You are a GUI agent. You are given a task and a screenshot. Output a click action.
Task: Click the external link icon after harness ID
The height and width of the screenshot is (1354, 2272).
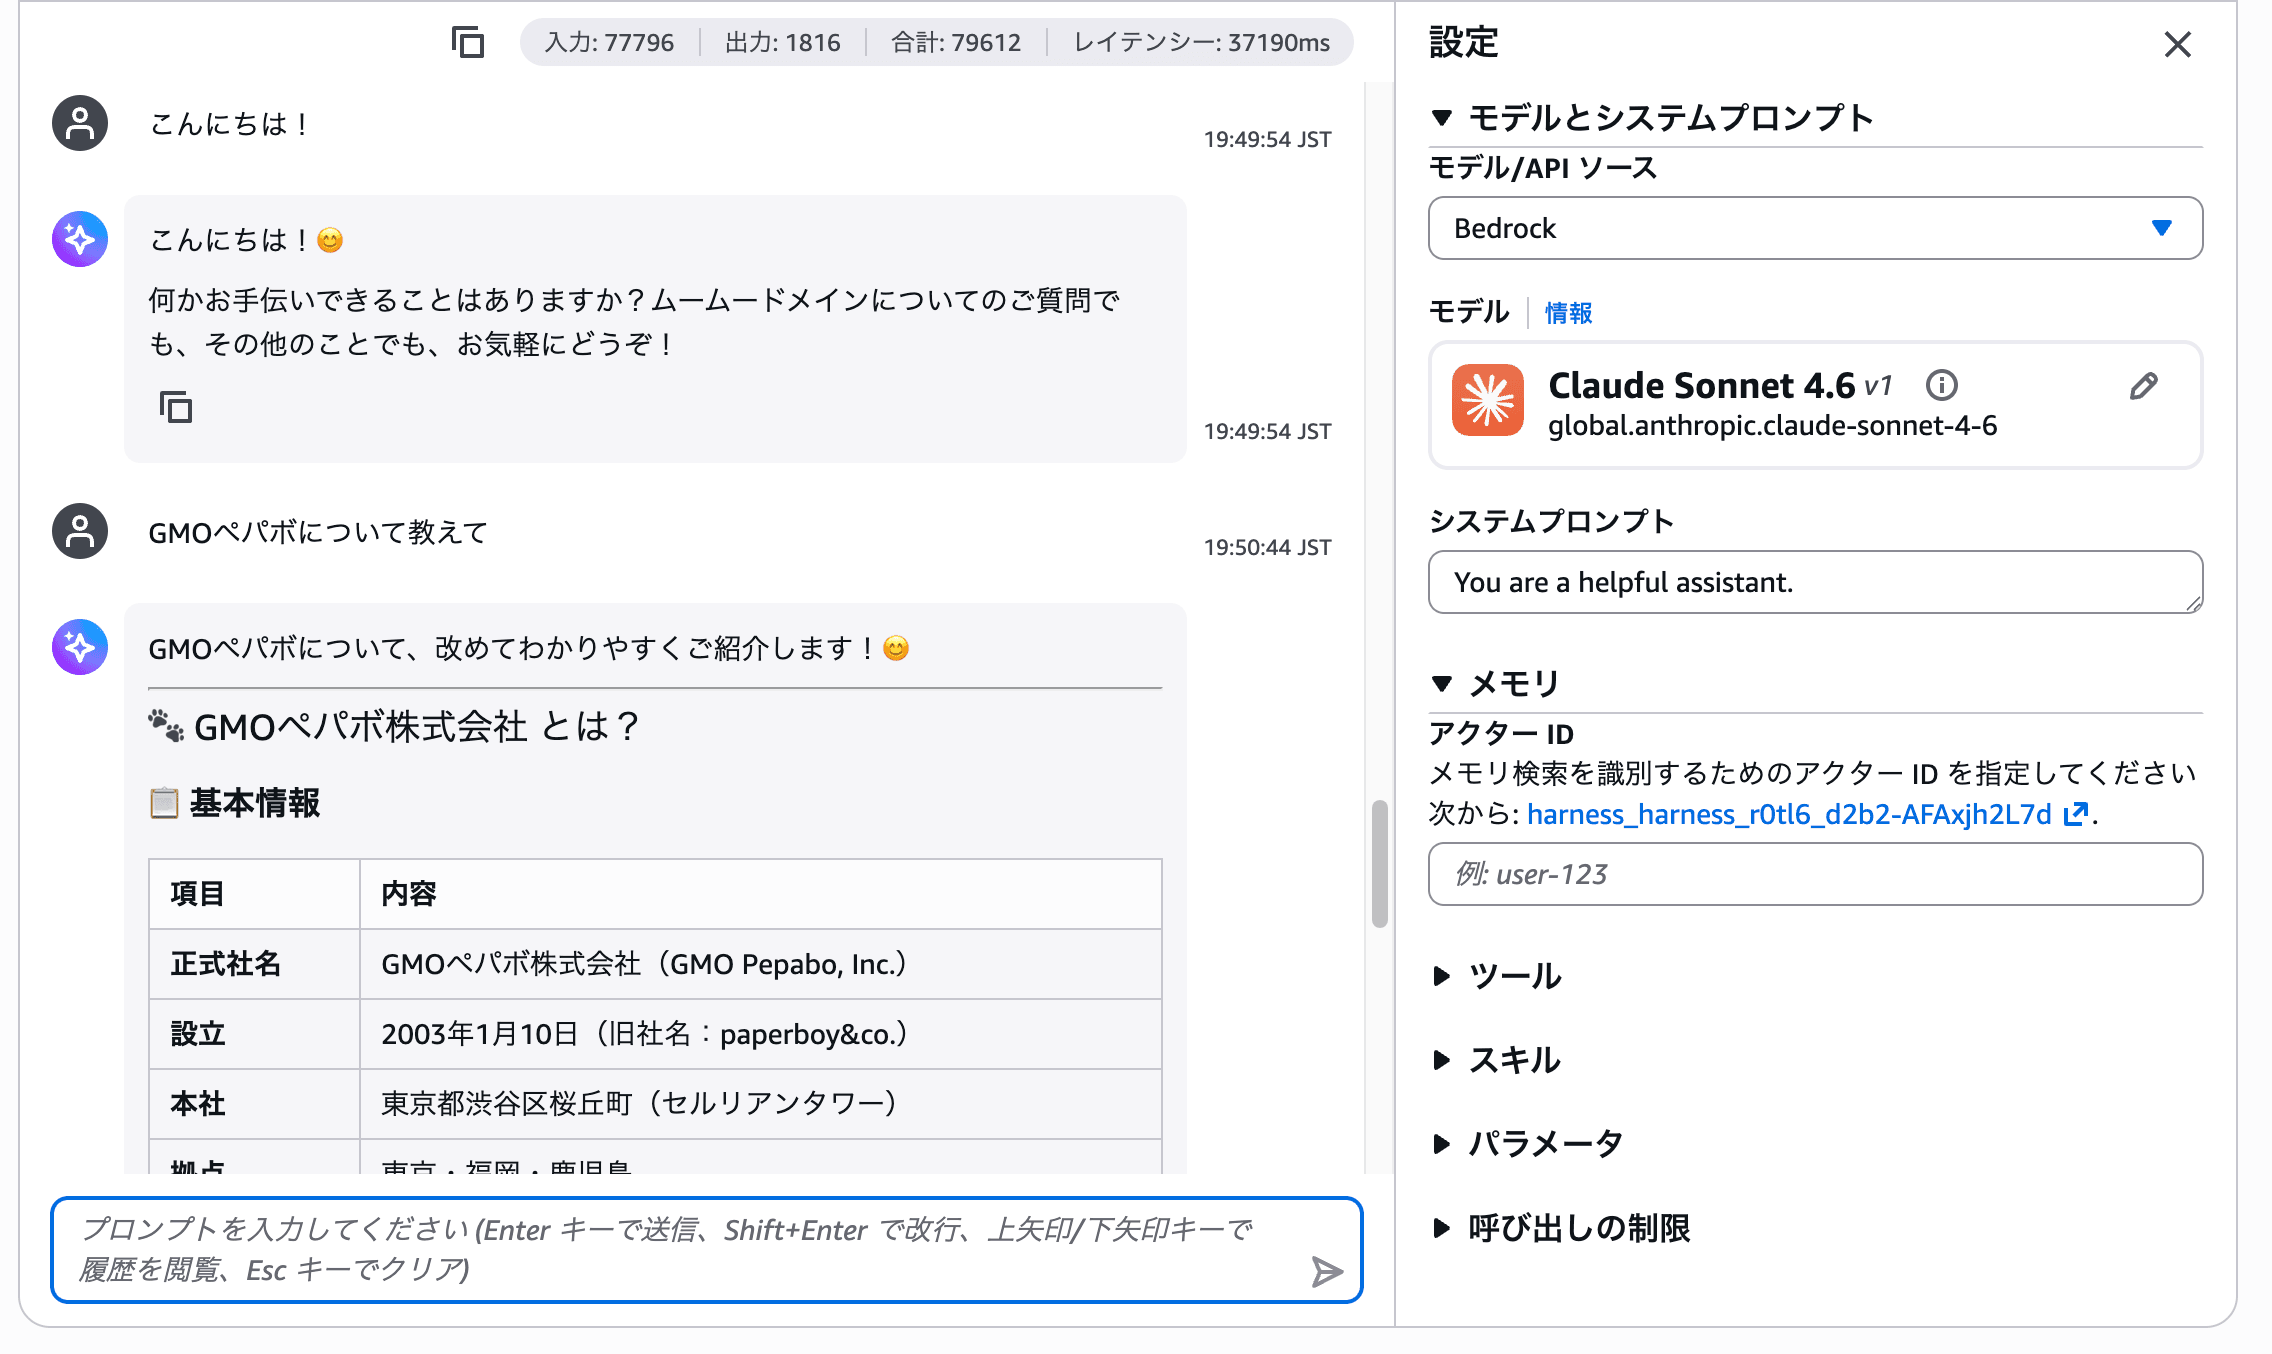(2075, 814)
